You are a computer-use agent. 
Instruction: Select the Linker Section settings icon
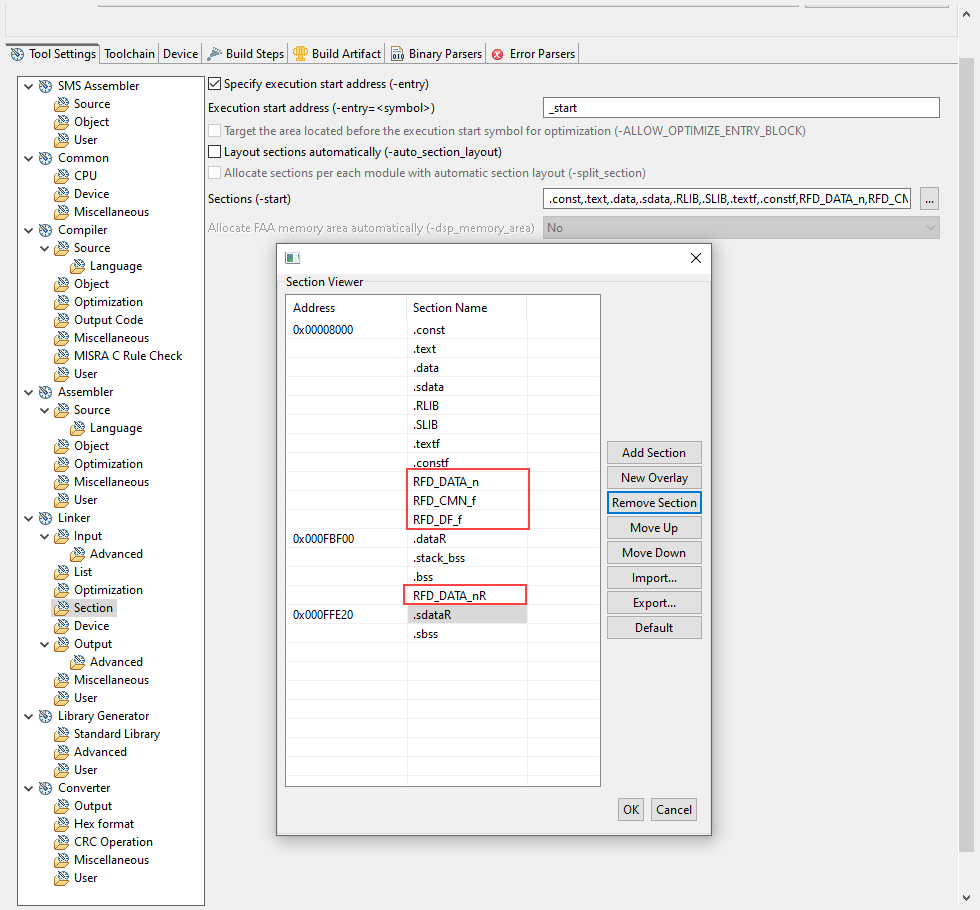(62, 608)
